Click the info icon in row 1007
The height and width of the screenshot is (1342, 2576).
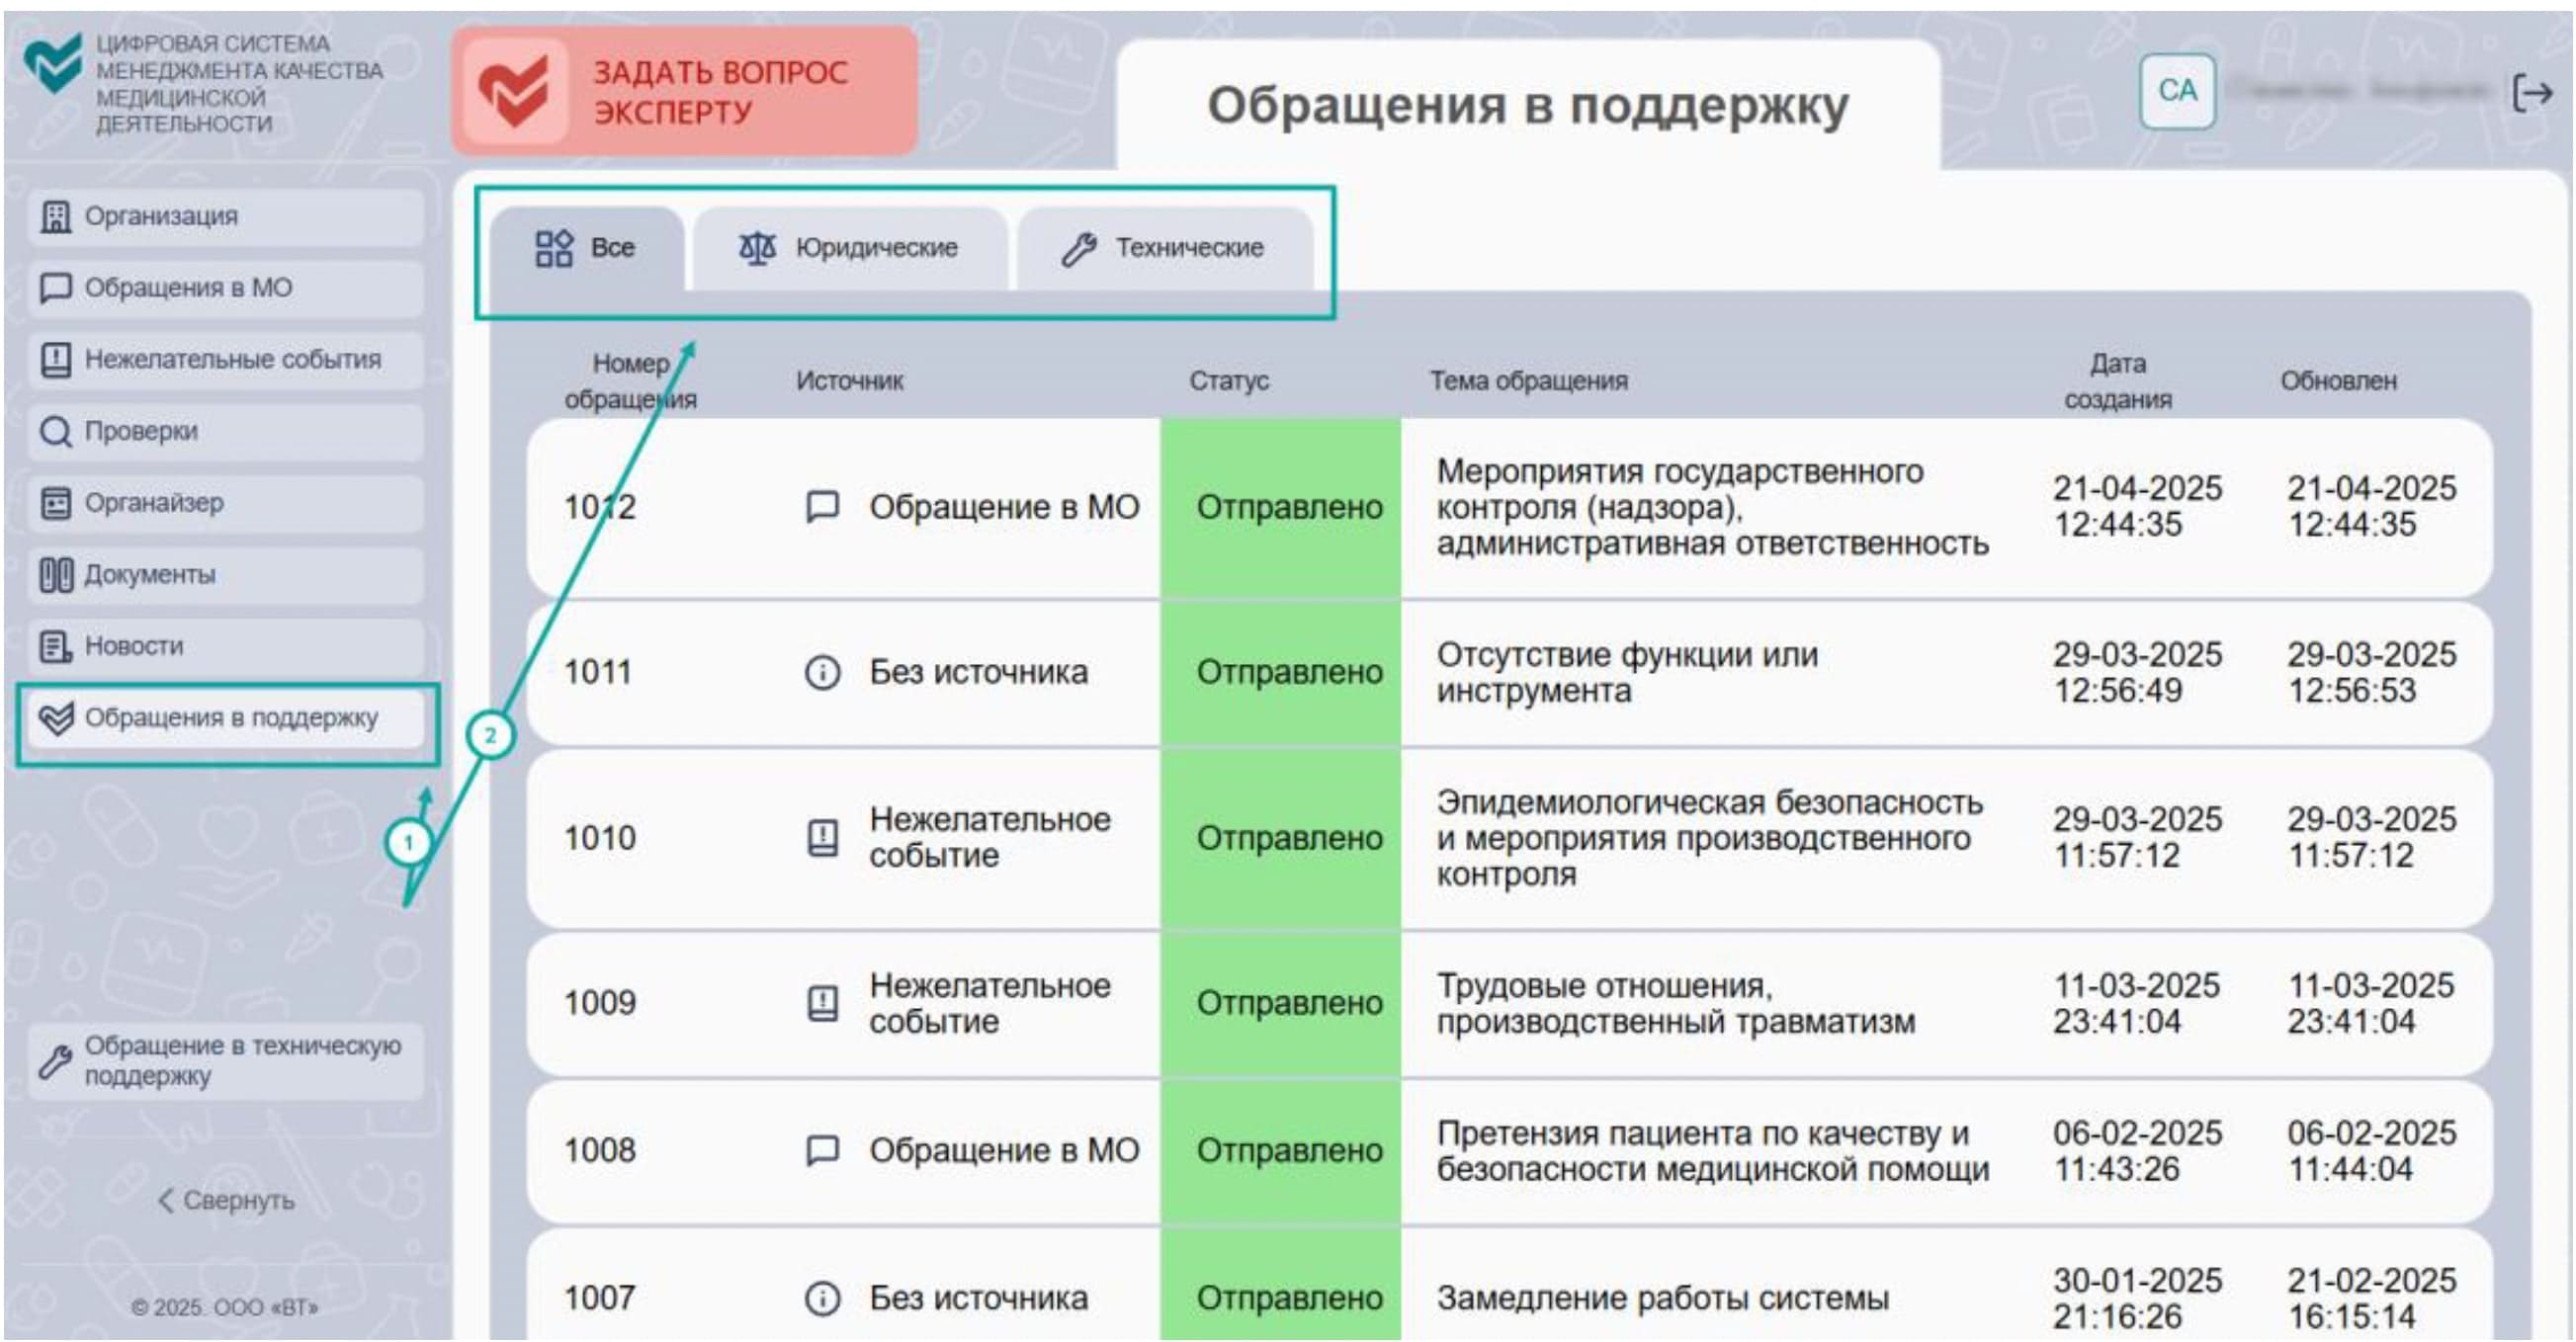click(x=822, y=1298)
